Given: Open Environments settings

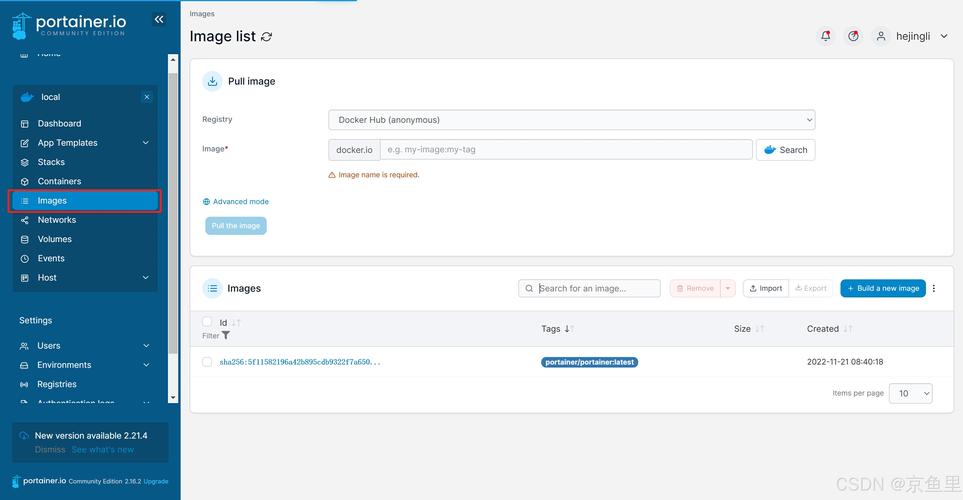Looking at the screenshot, I should pyautogui.click(x=64, y=365).
